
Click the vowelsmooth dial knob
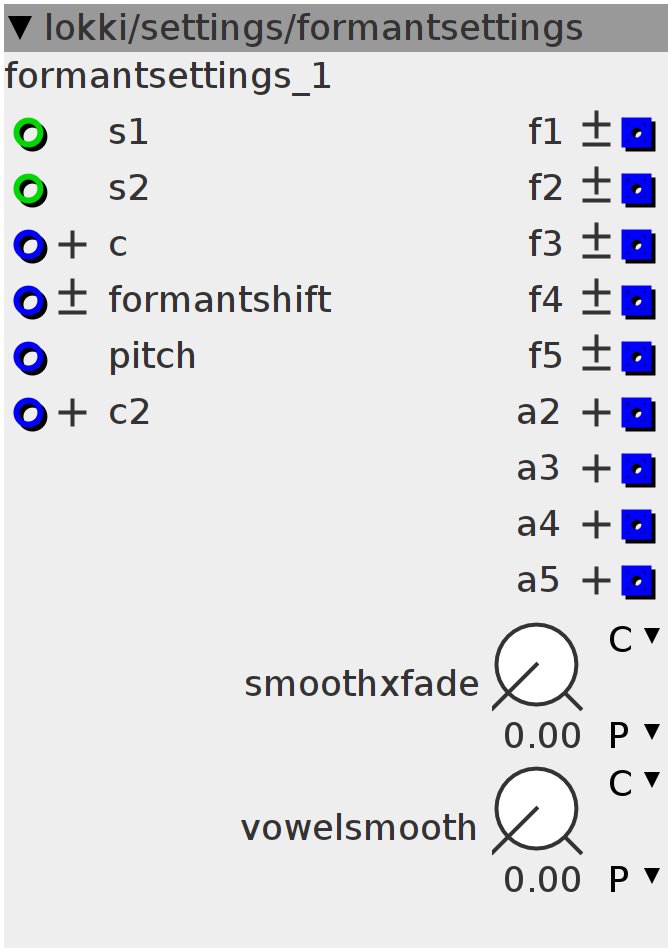(537, 810)
